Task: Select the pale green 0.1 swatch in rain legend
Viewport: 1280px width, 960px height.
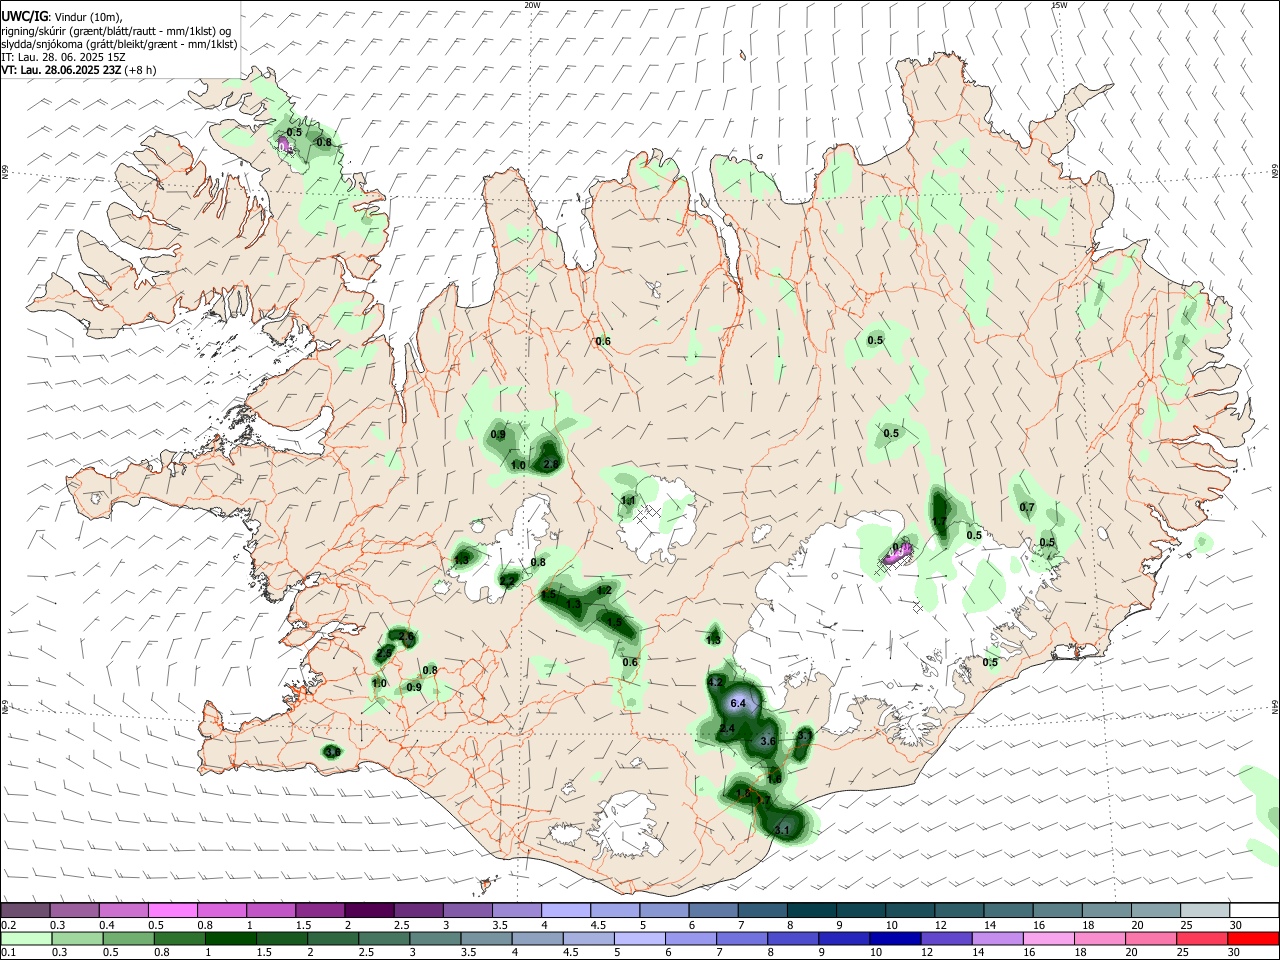Action: click(27, 938)
